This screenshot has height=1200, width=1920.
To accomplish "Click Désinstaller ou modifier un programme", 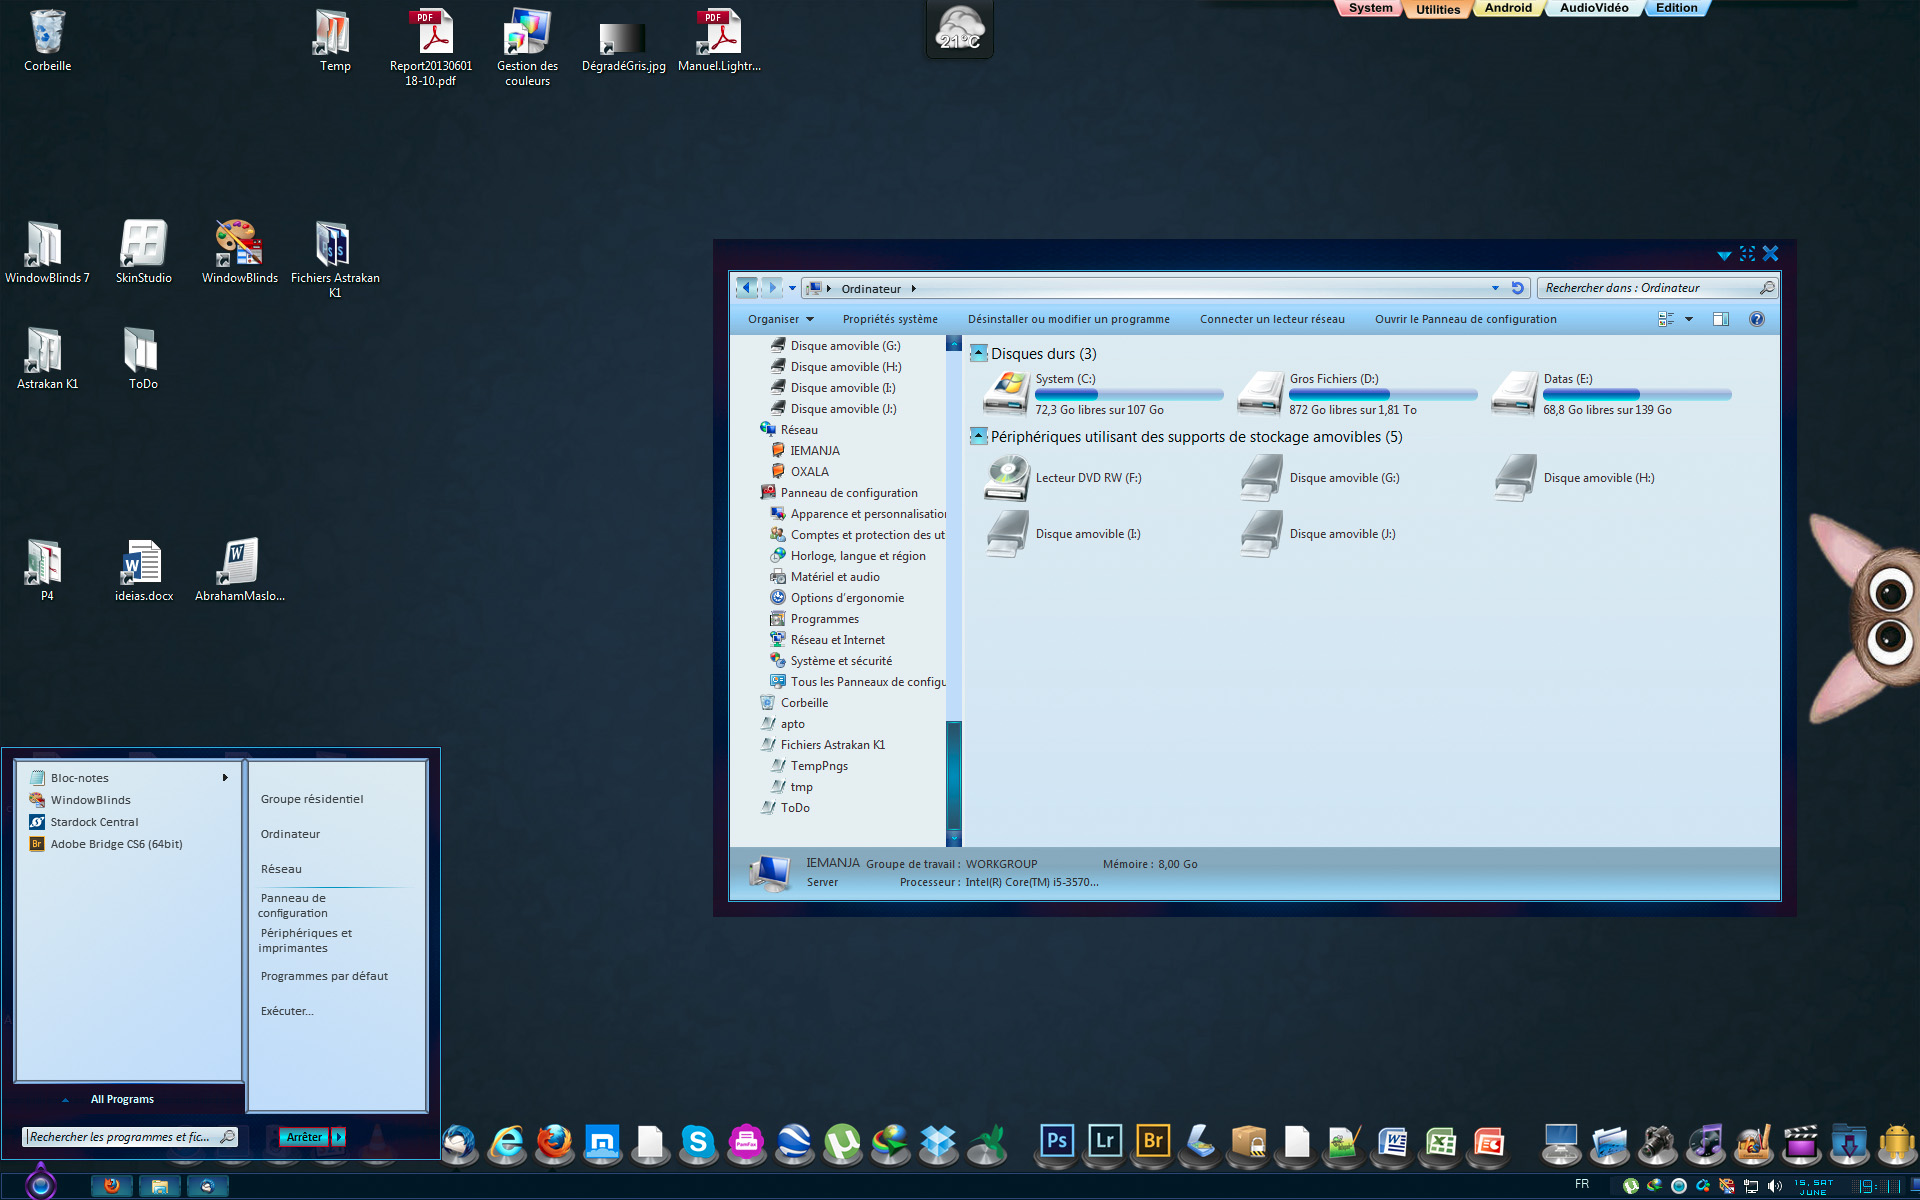I will pos(1068,319).
